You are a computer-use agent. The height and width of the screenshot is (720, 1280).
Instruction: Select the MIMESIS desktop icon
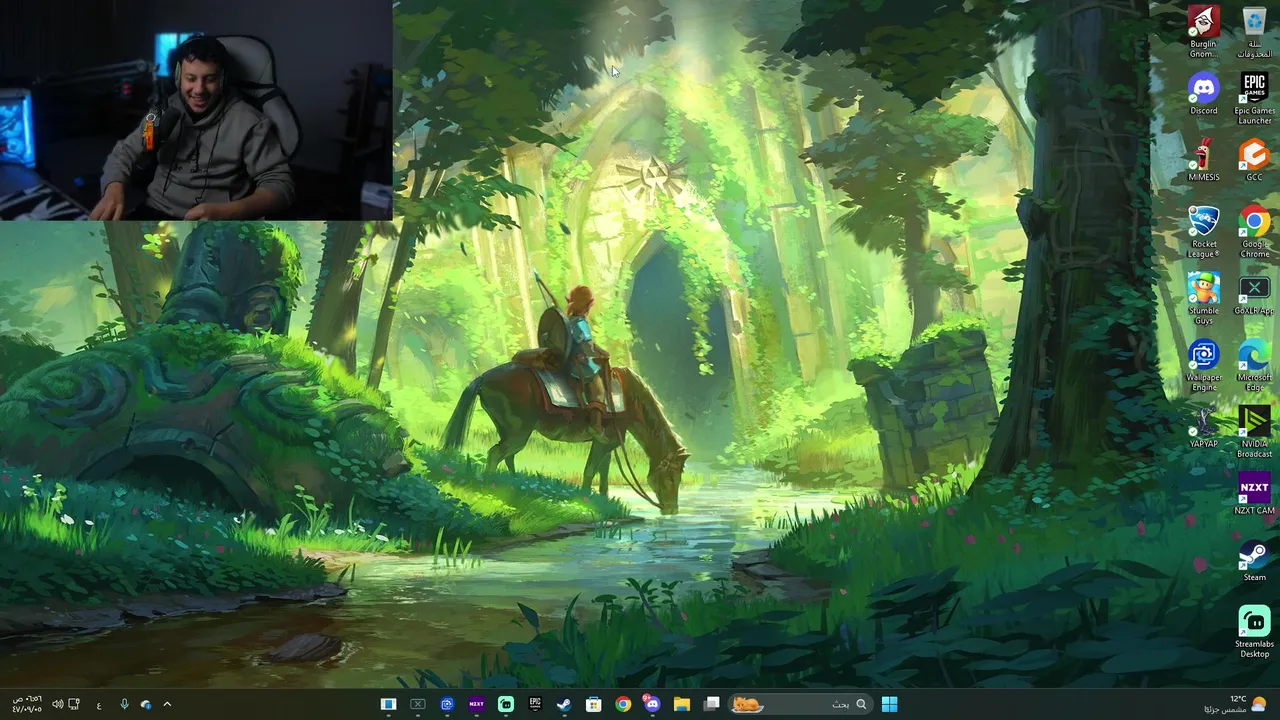click(x=1203, y=160)
